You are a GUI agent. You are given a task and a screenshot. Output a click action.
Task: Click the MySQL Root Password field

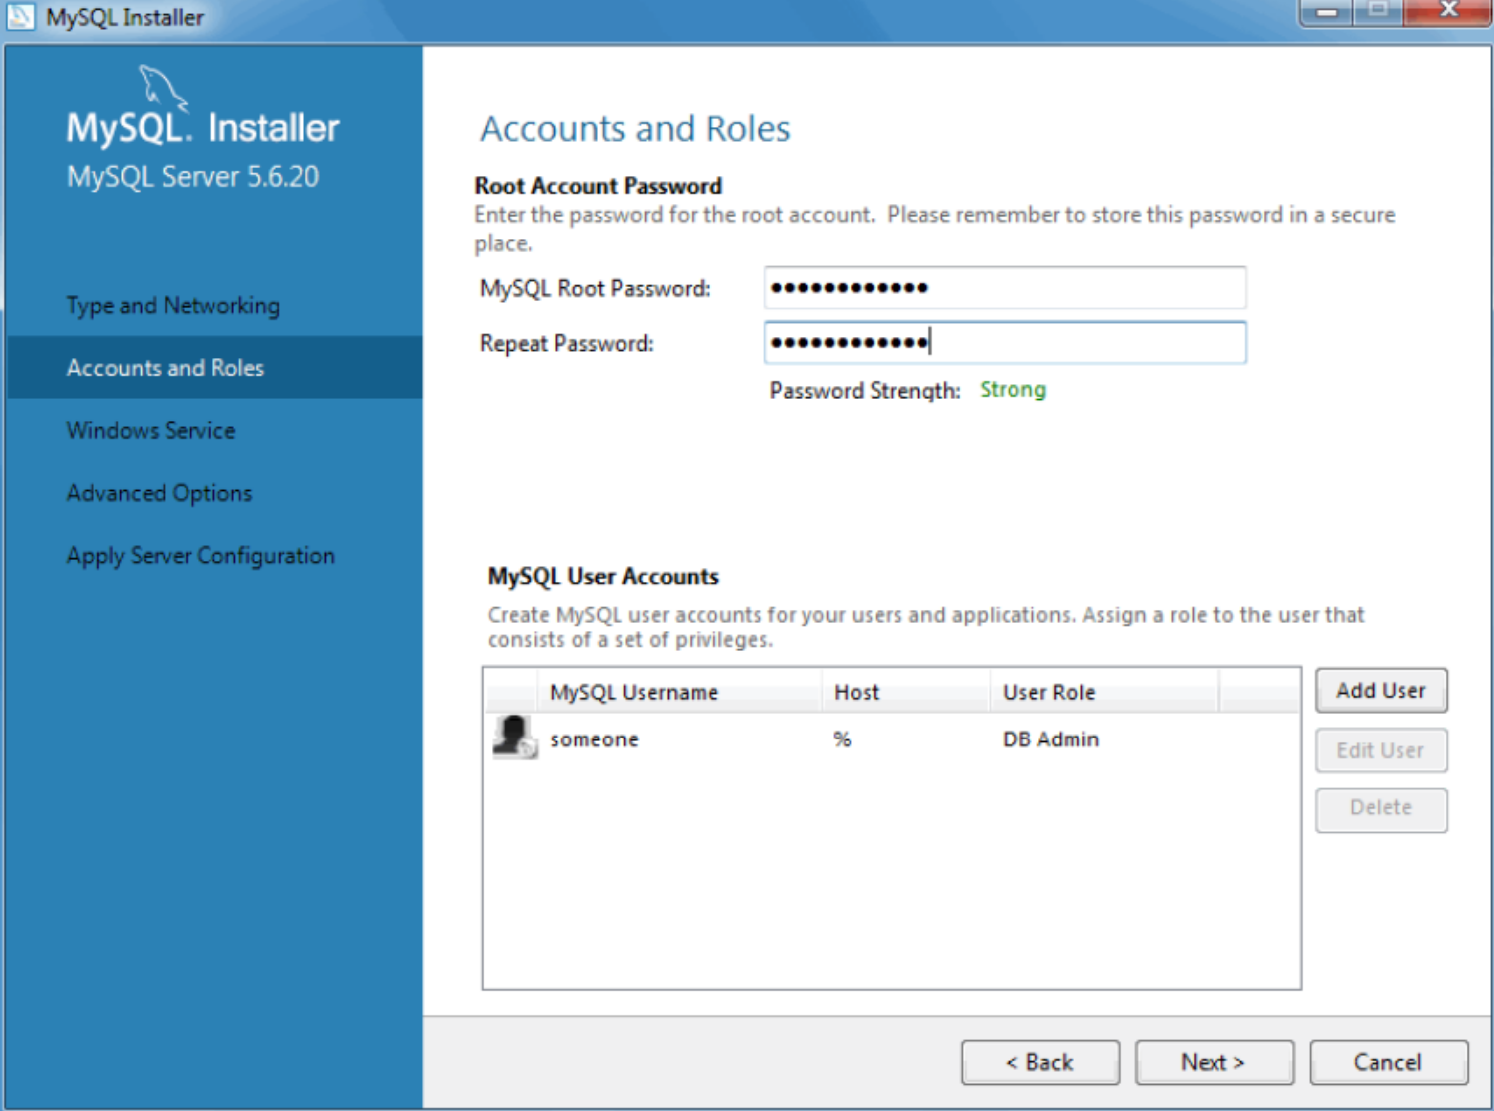point(1003,287)
